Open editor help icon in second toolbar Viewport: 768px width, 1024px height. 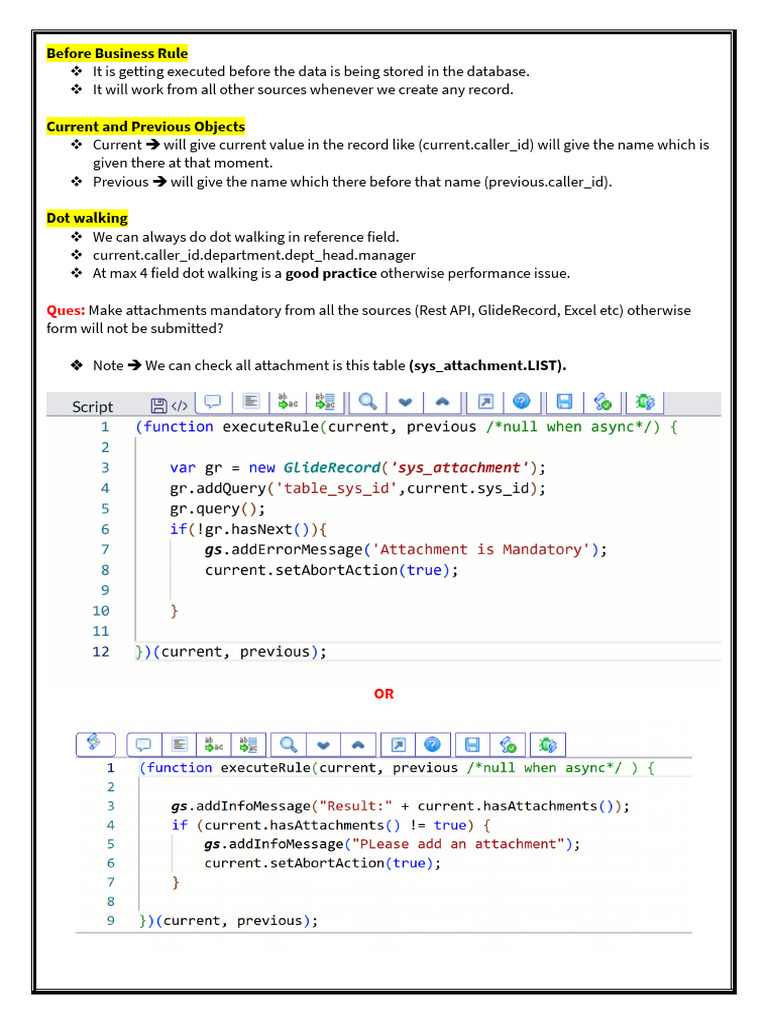[x=432, y=744]
